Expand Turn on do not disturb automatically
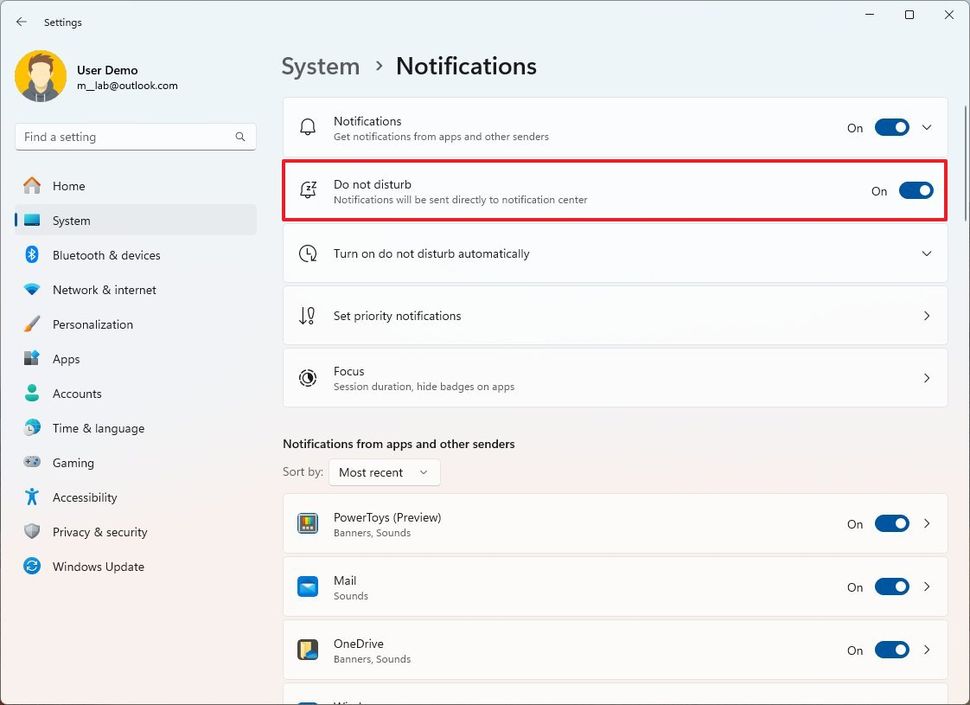The width and height of the screenshot is (970, 705). pos(926,253)
